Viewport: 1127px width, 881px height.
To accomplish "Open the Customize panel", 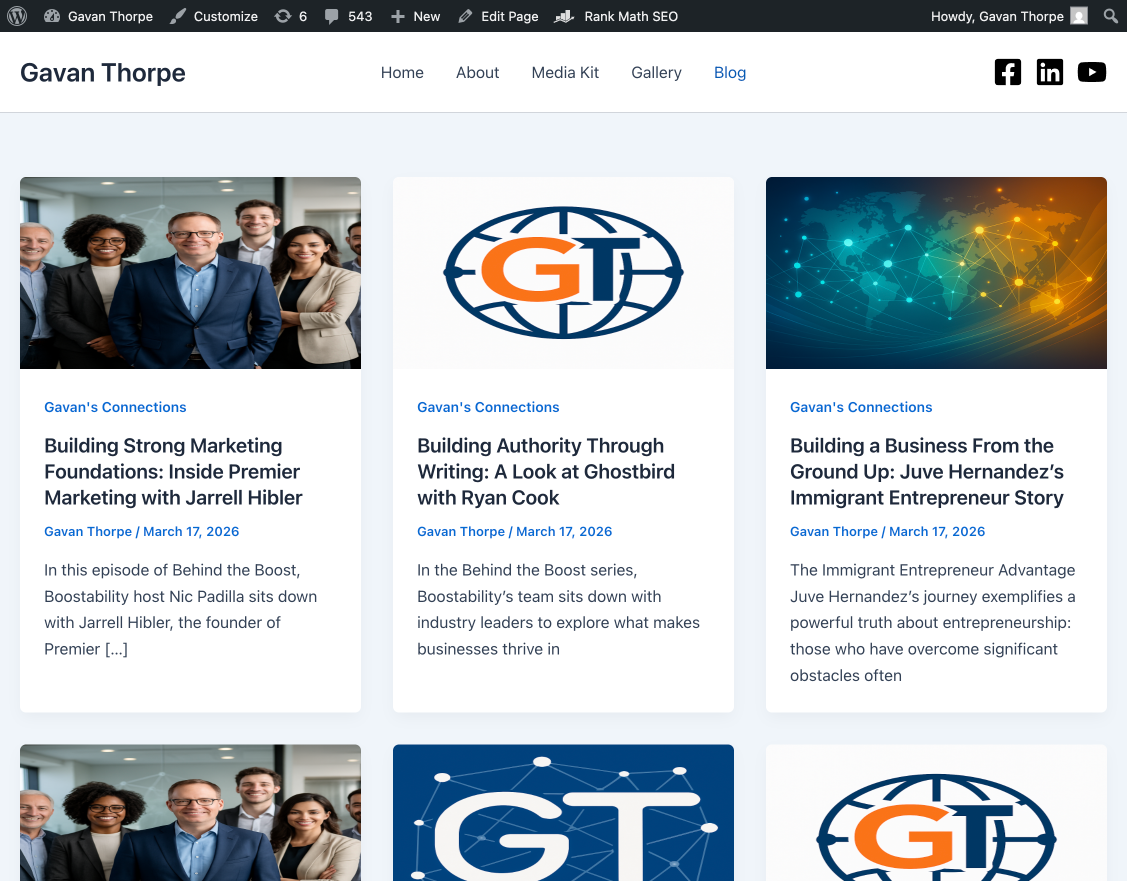I will (225, 16).
